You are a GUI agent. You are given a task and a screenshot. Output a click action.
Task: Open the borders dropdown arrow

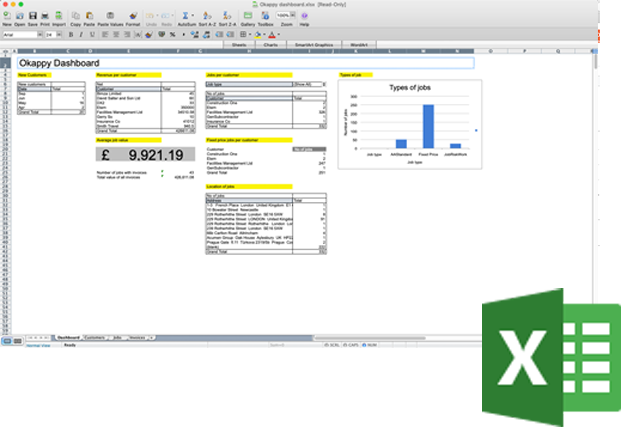coord(250,35)
